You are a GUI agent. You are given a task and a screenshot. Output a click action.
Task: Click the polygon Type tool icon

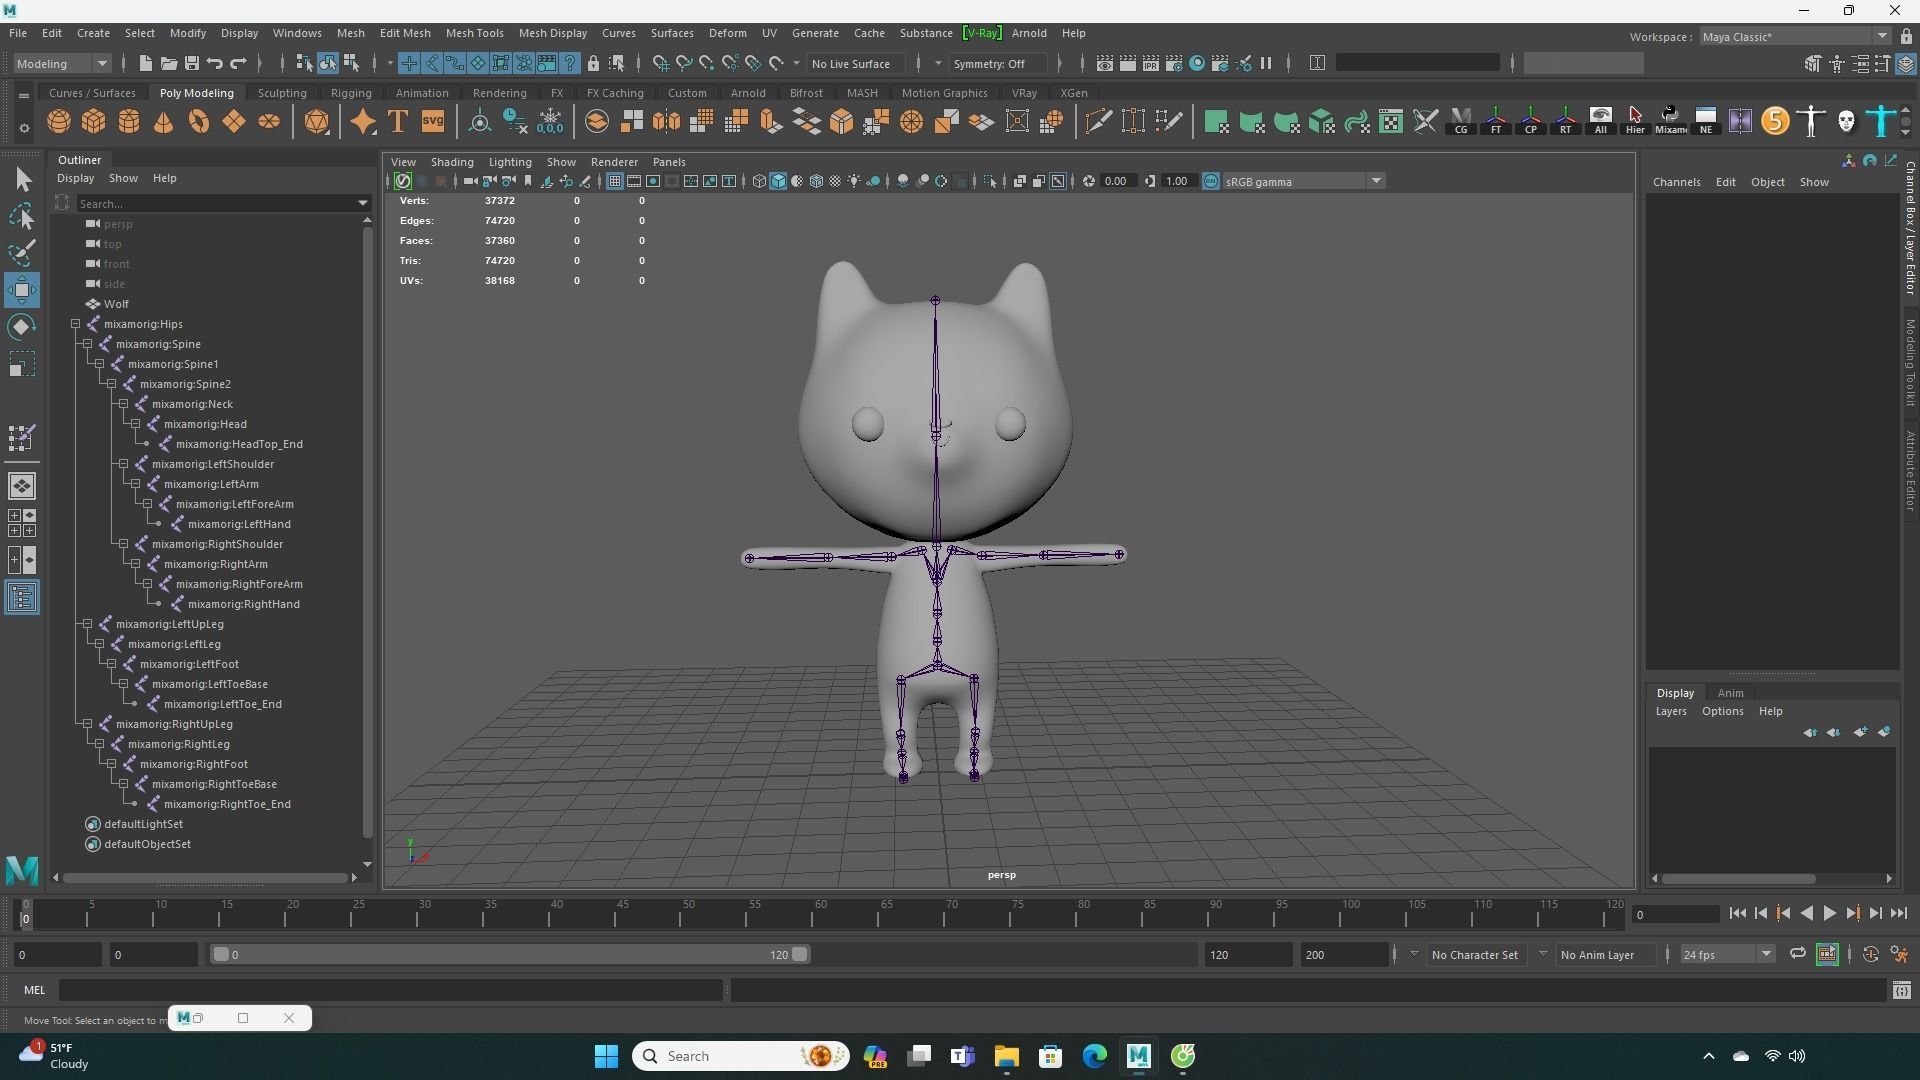tap(398, 122)
